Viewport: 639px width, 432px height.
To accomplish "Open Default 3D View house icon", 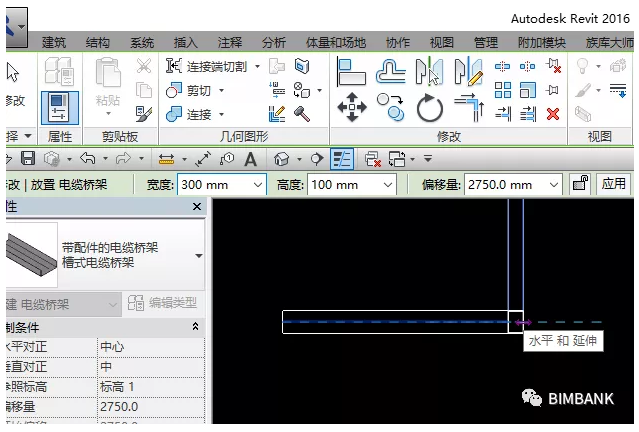I will tap(282, 159).
